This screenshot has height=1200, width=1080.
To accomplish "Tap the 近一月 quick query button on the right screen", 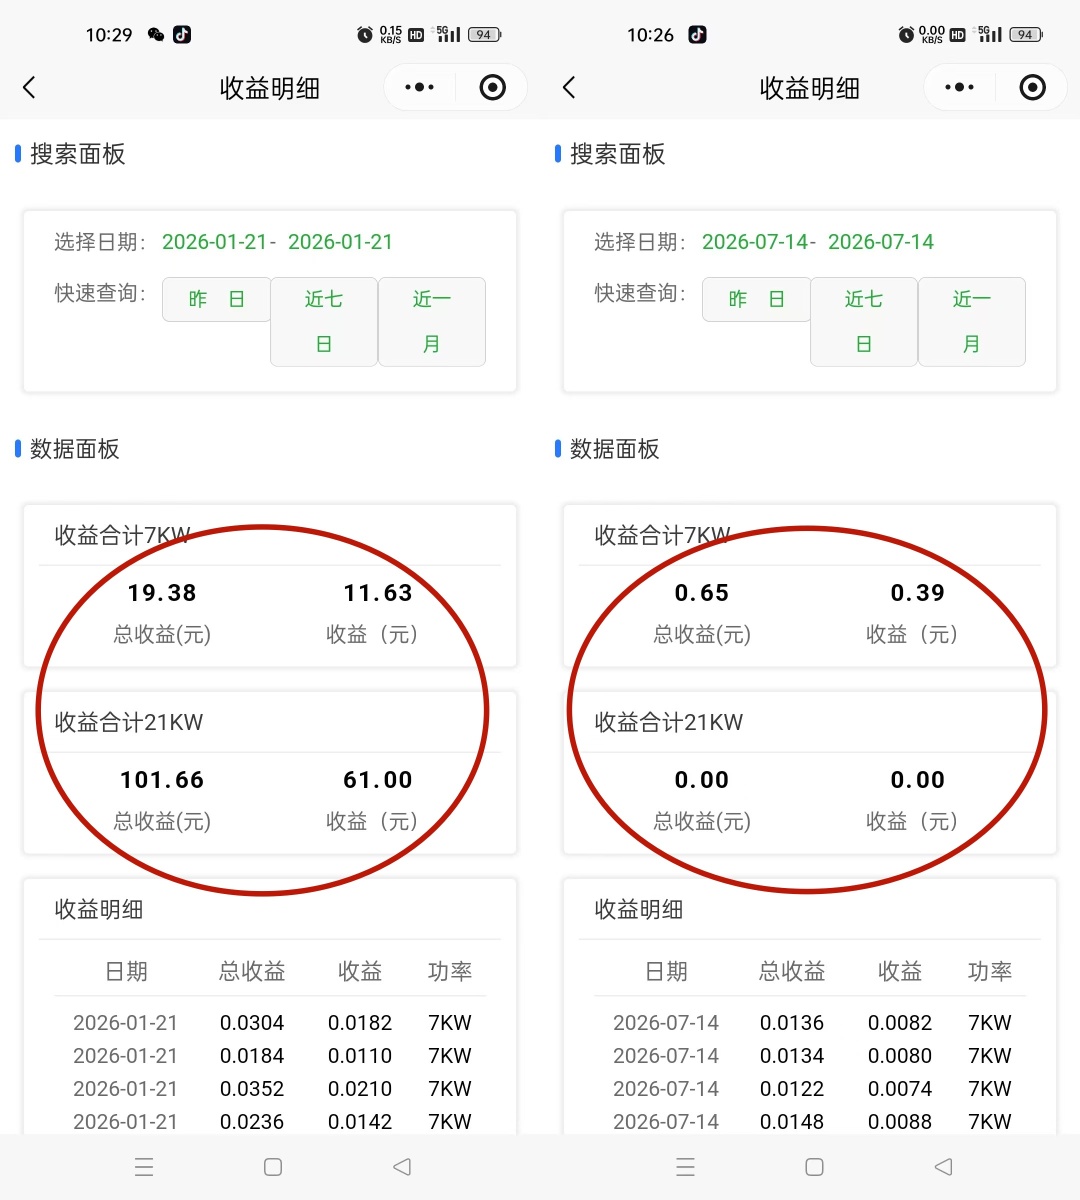I will pos(972,321).
